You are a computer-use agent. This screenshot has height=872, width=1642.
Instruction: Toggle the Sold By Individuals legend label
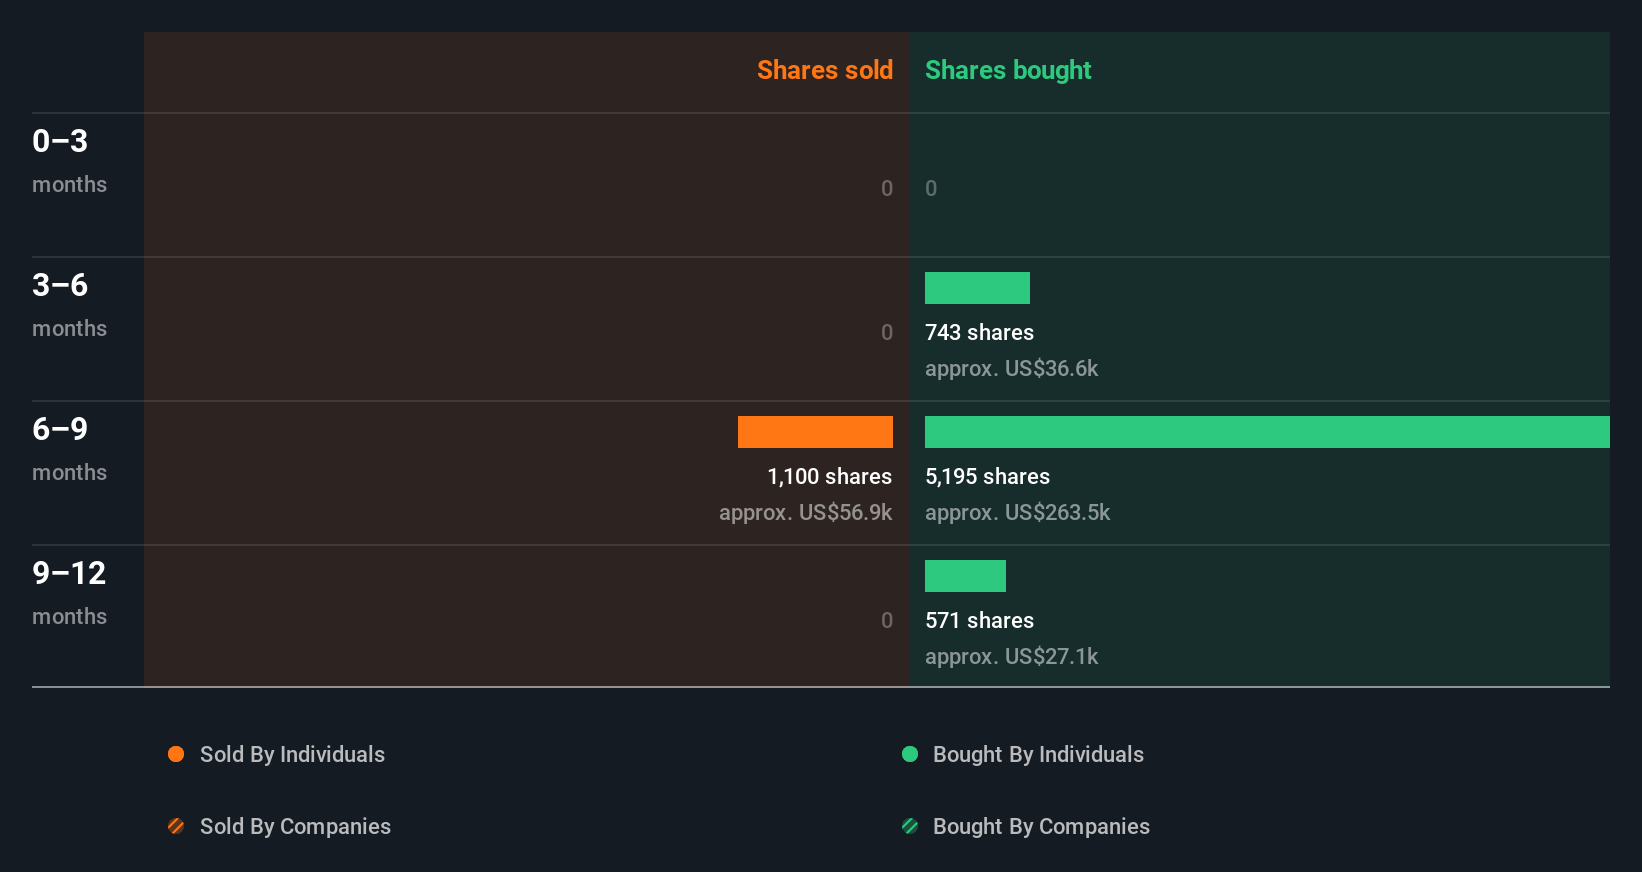click(292, 754)
